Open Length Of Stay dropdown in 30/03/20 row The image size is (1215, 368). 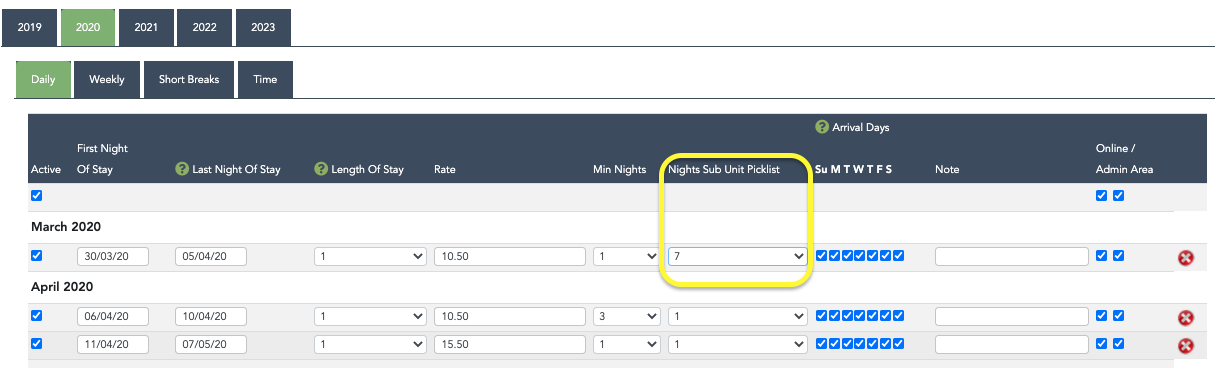(370, 257)
